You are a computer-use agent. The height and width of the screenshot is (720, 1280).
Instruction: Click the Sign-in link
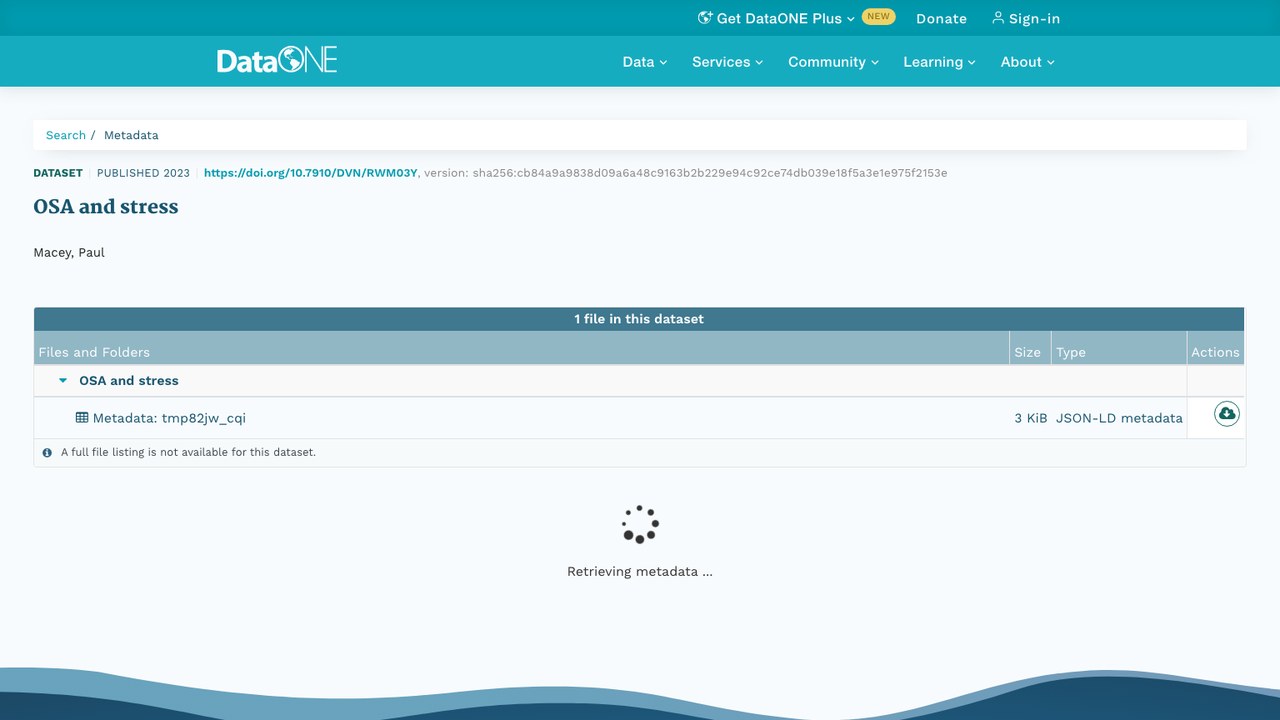[1026, 18]
